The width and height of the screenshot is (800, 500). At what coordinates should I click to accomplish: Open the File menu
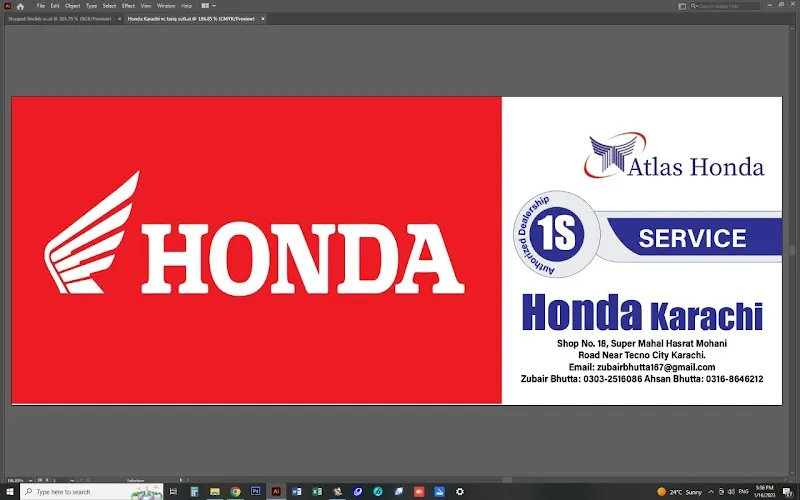(x=41, y=6)
